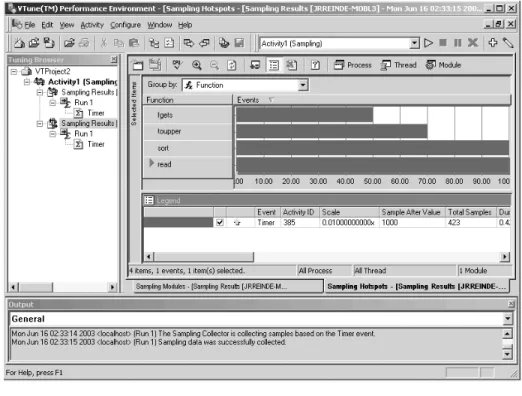Image resolution: width=522 pixels, height=396 pixels.
Task: Click the disk save icon before the activity dropdown
Action: [239, 43]
